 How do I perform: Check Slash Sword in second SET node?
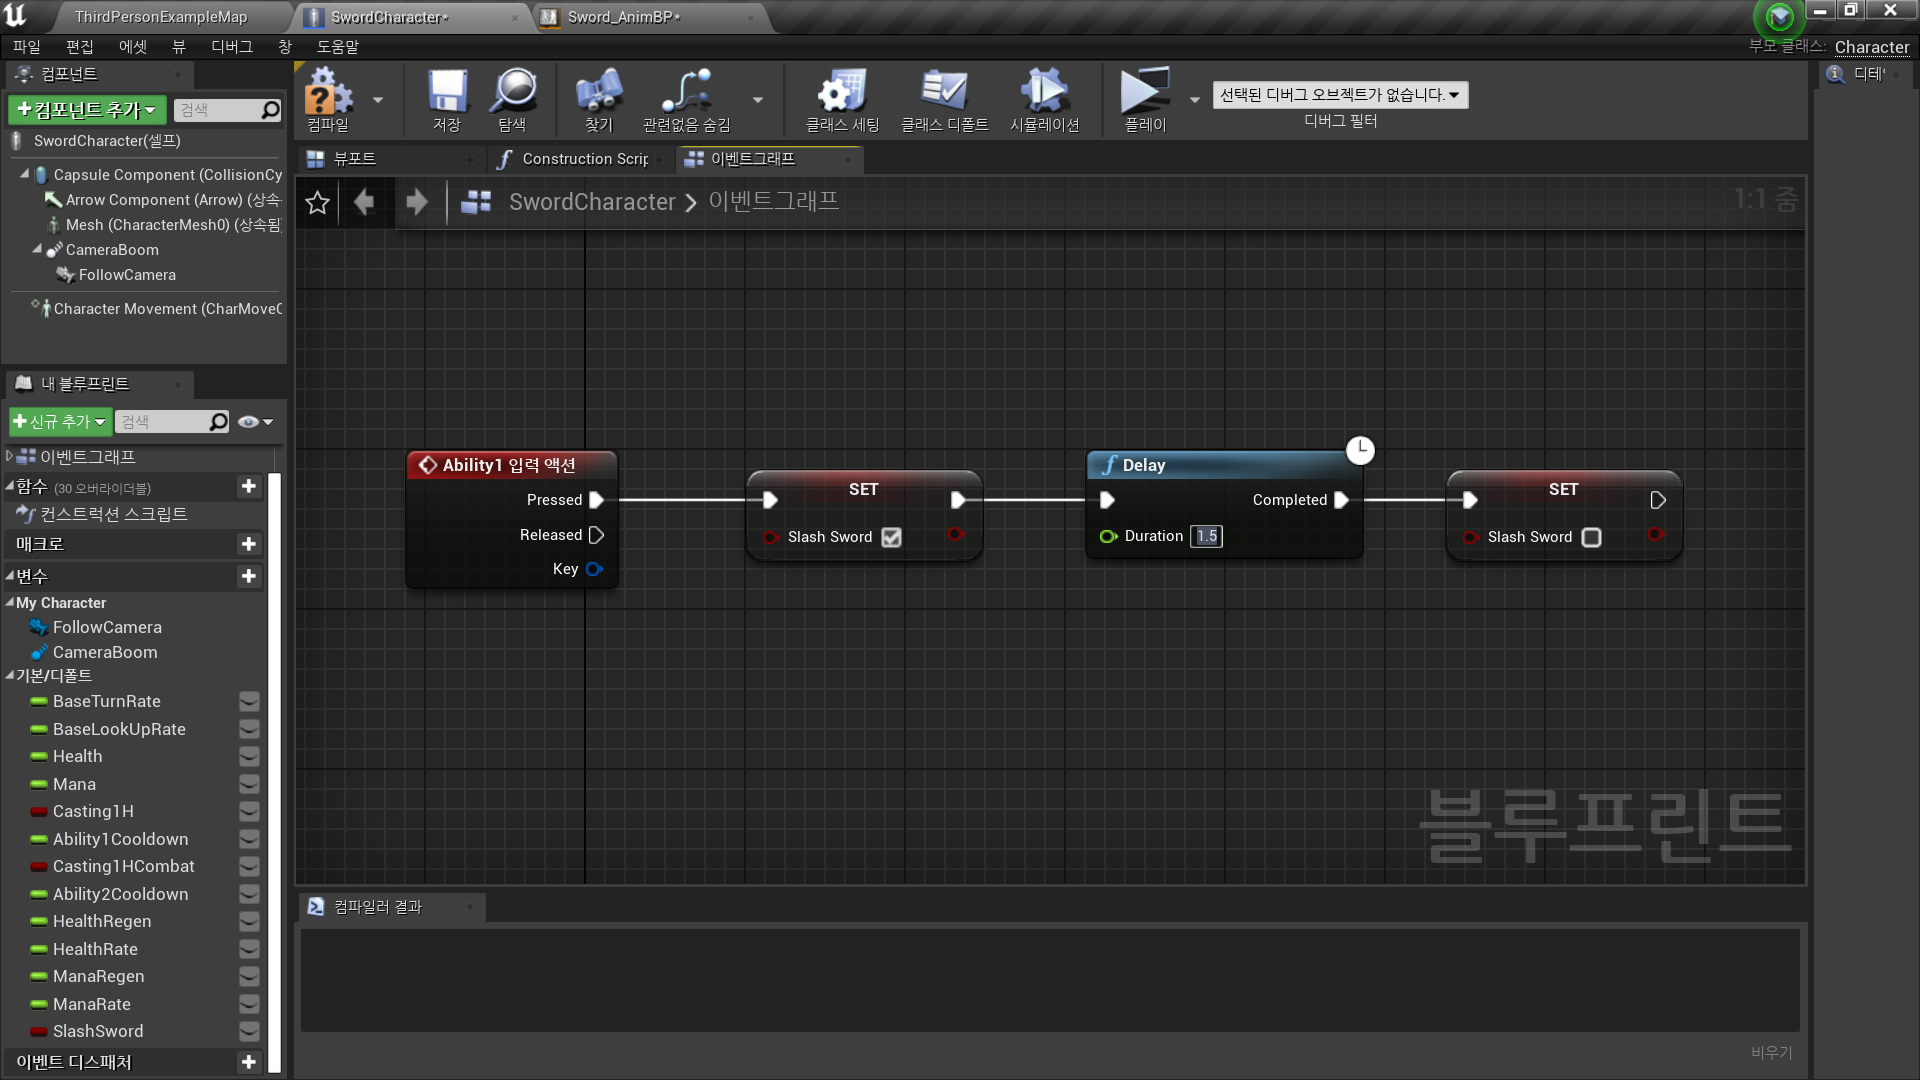click(1591, 537)
